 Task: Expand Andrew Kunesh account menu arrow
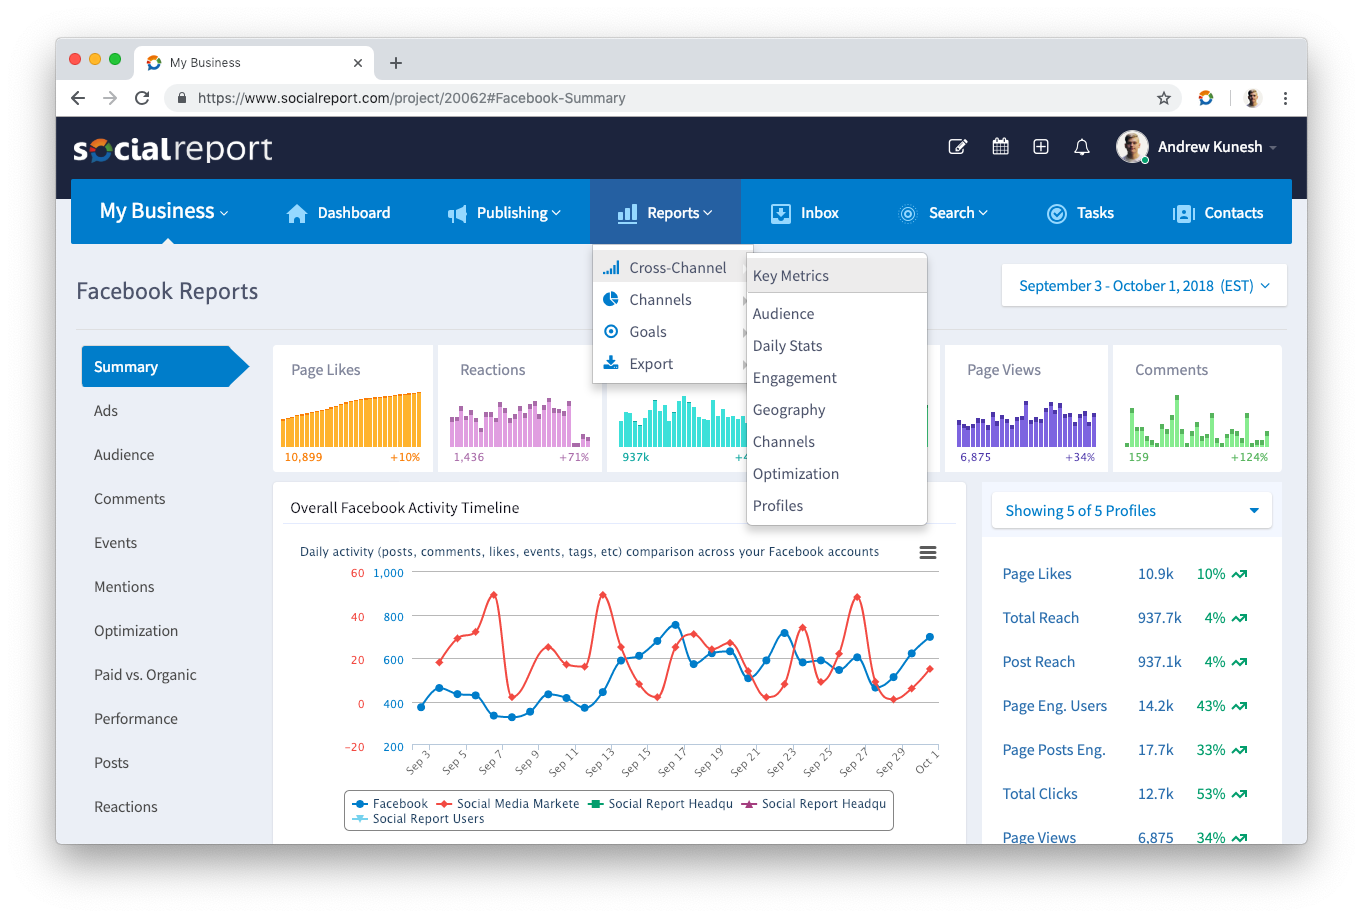coord(1273,148)
